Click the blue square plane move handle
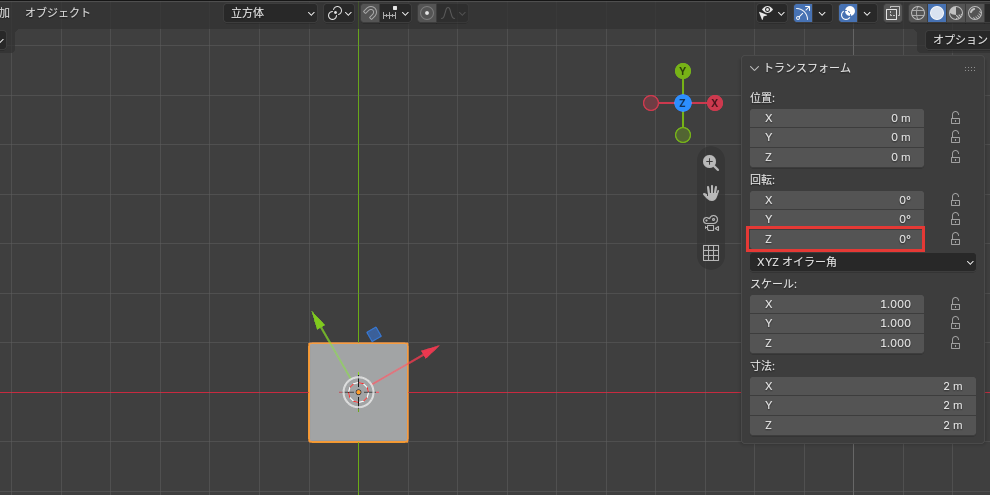 (x=374, y=334)
